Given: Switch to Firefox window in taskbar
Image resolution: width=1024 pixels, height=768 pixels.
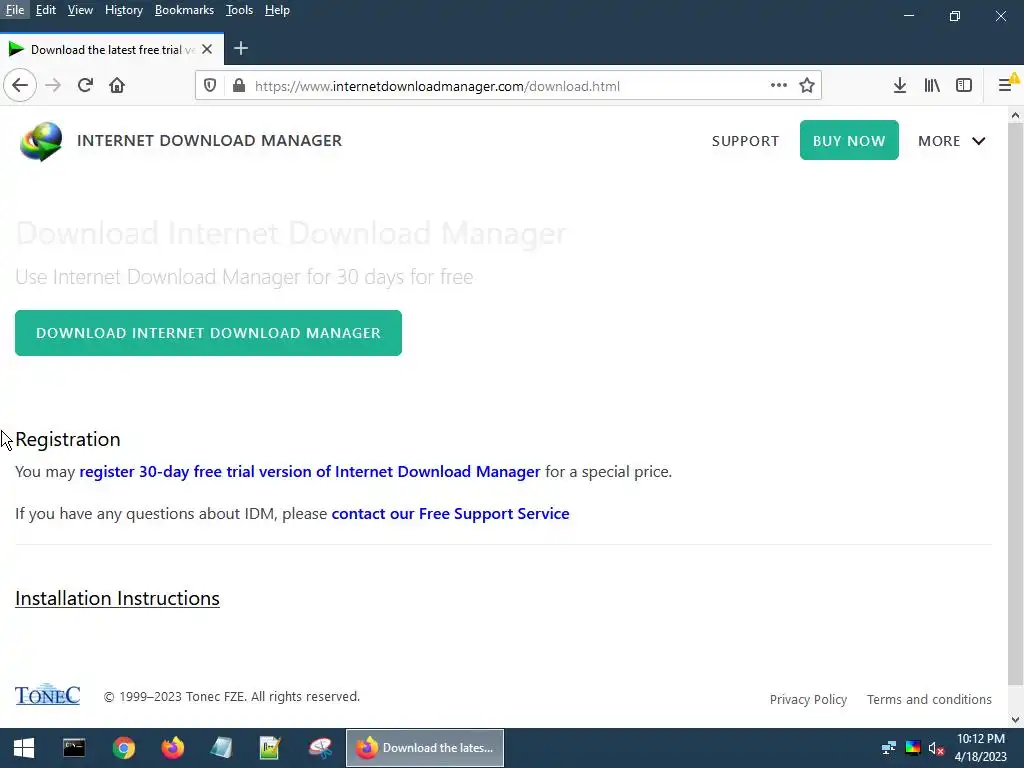Looking at the screenshot, I should [424, 748].
